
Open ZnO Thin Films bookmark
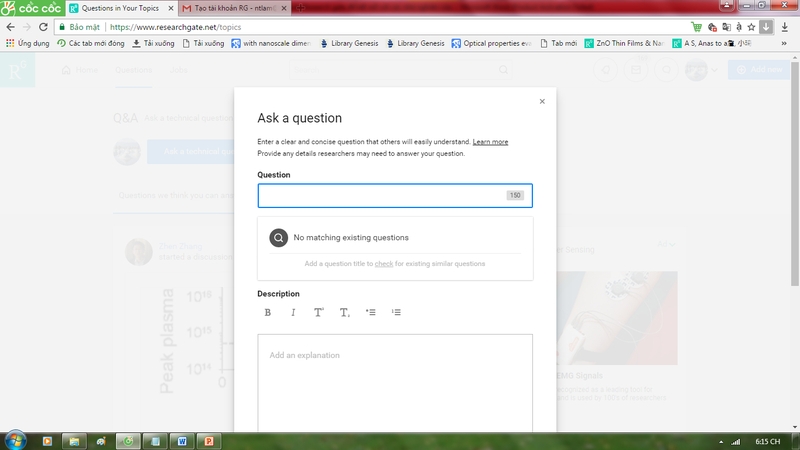(x=623, y=43)
